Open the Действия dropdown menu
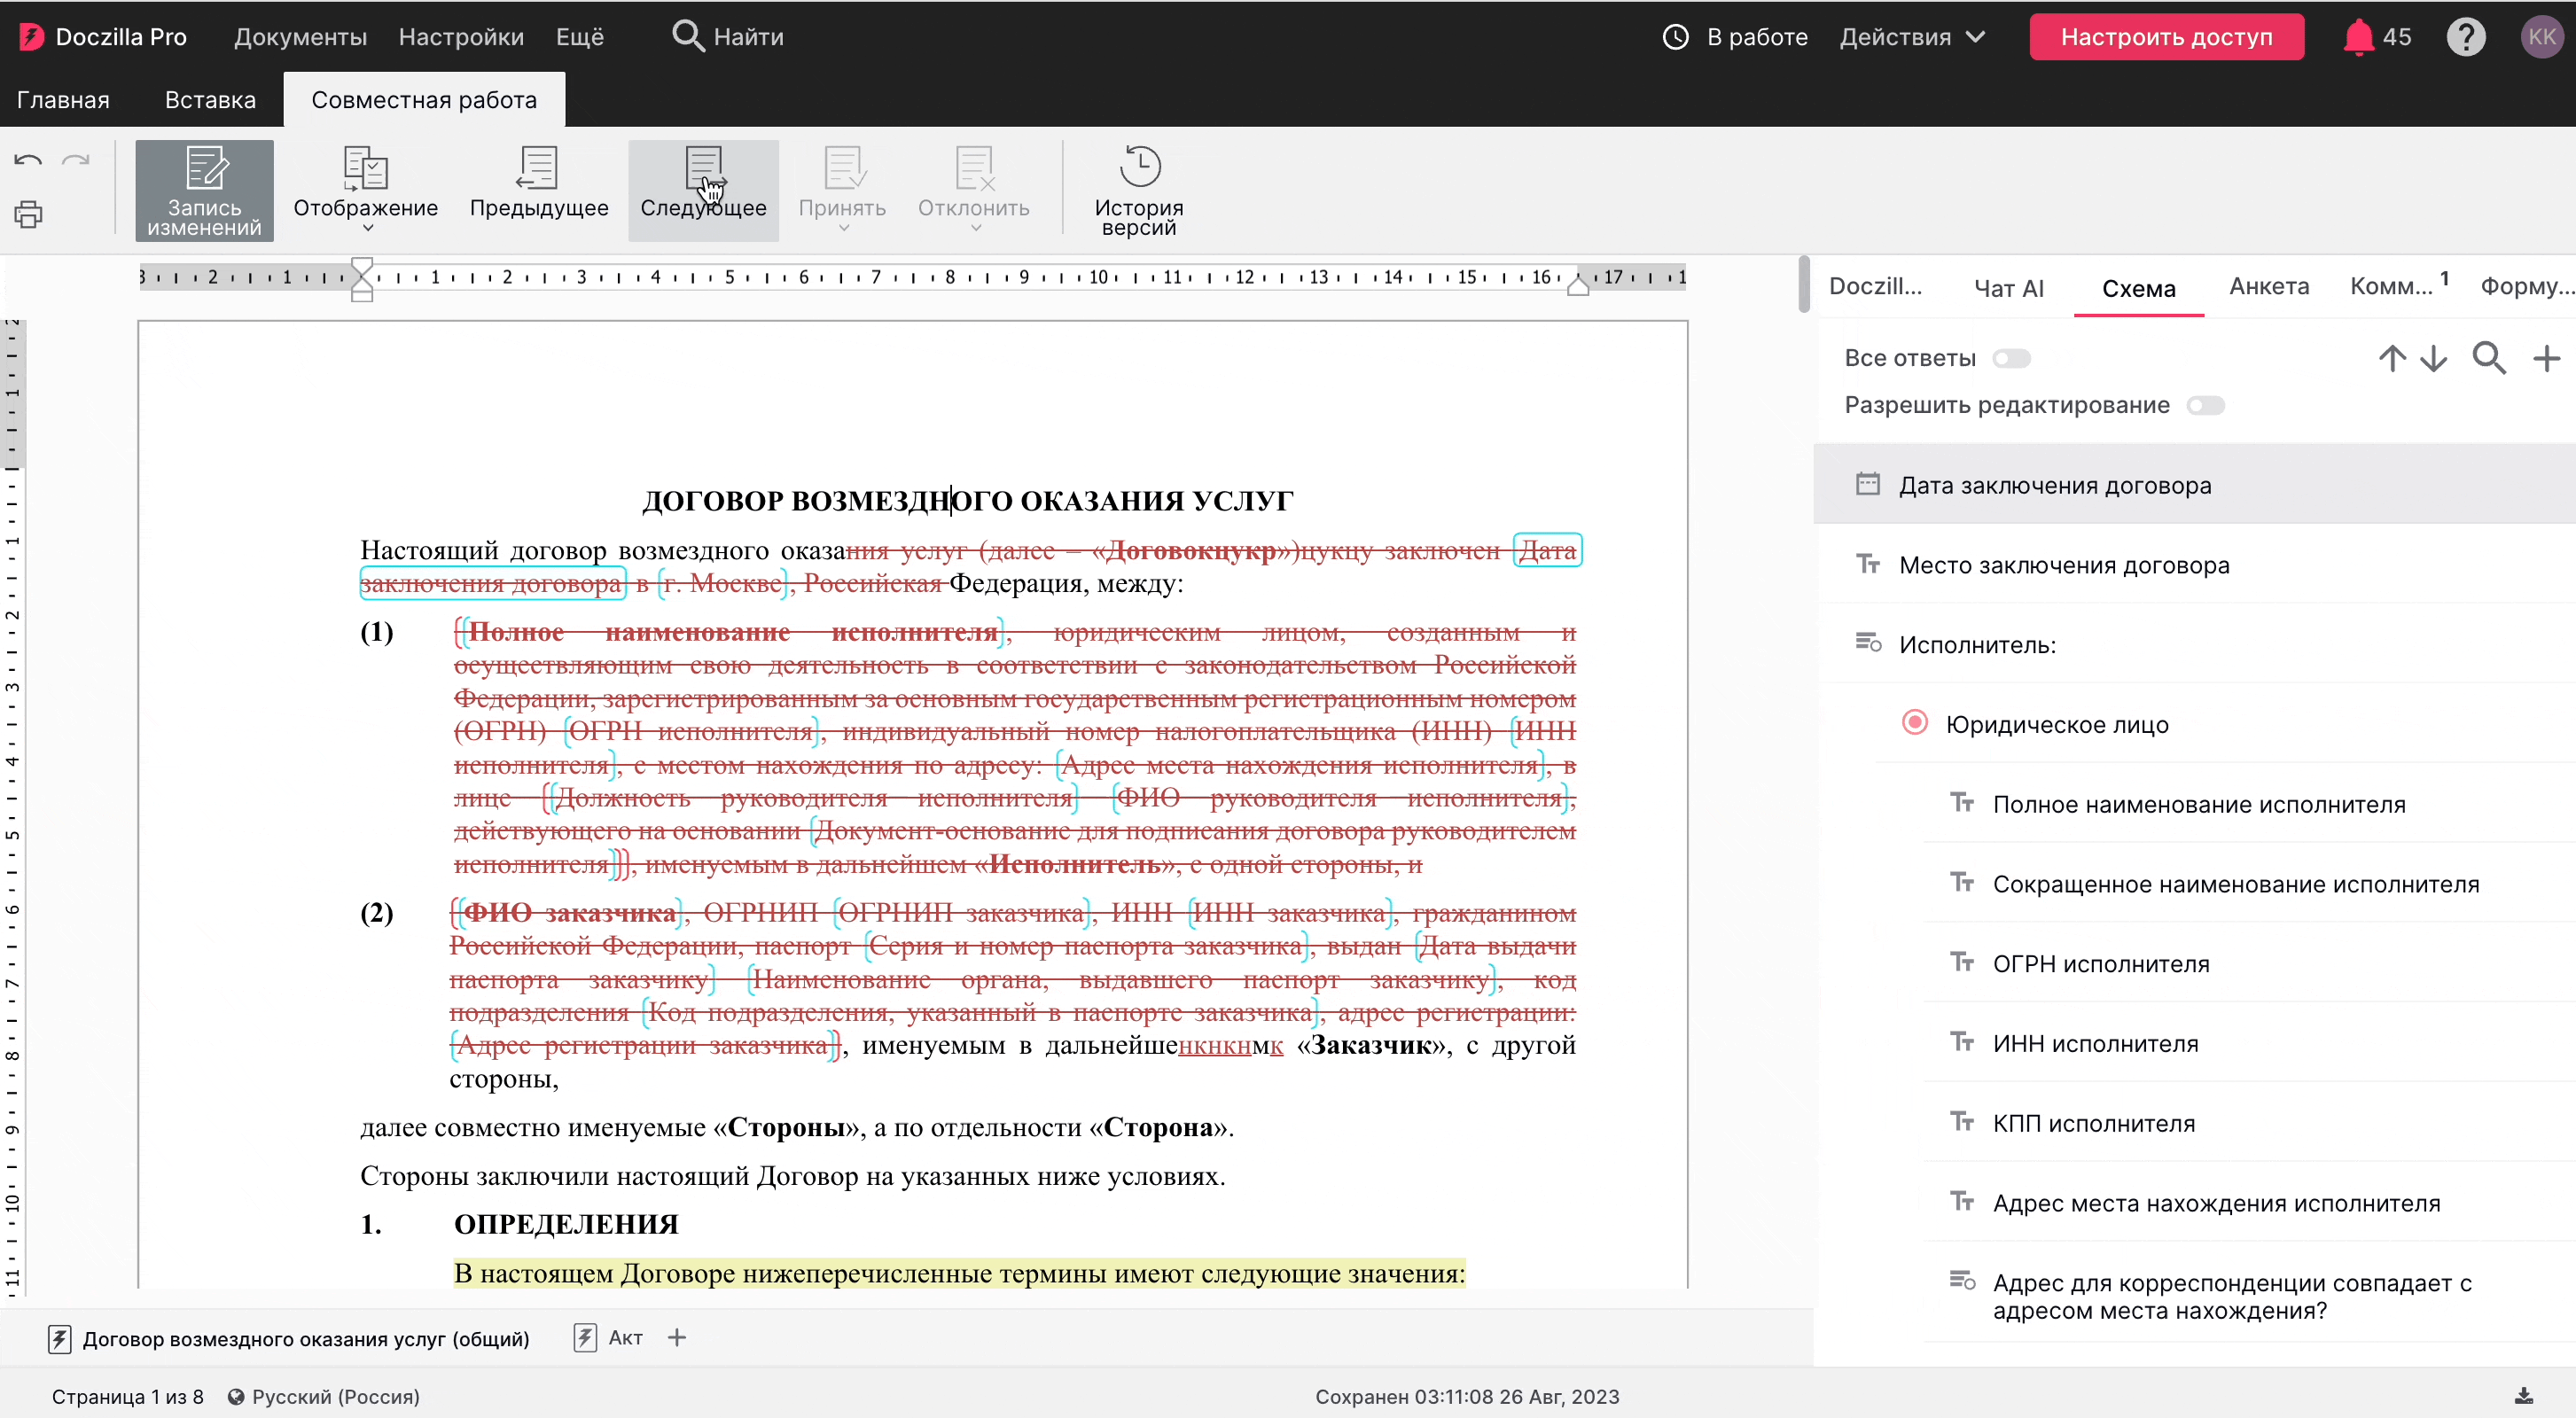This screenshot has height=1418, width=2576. [1911, 37]
